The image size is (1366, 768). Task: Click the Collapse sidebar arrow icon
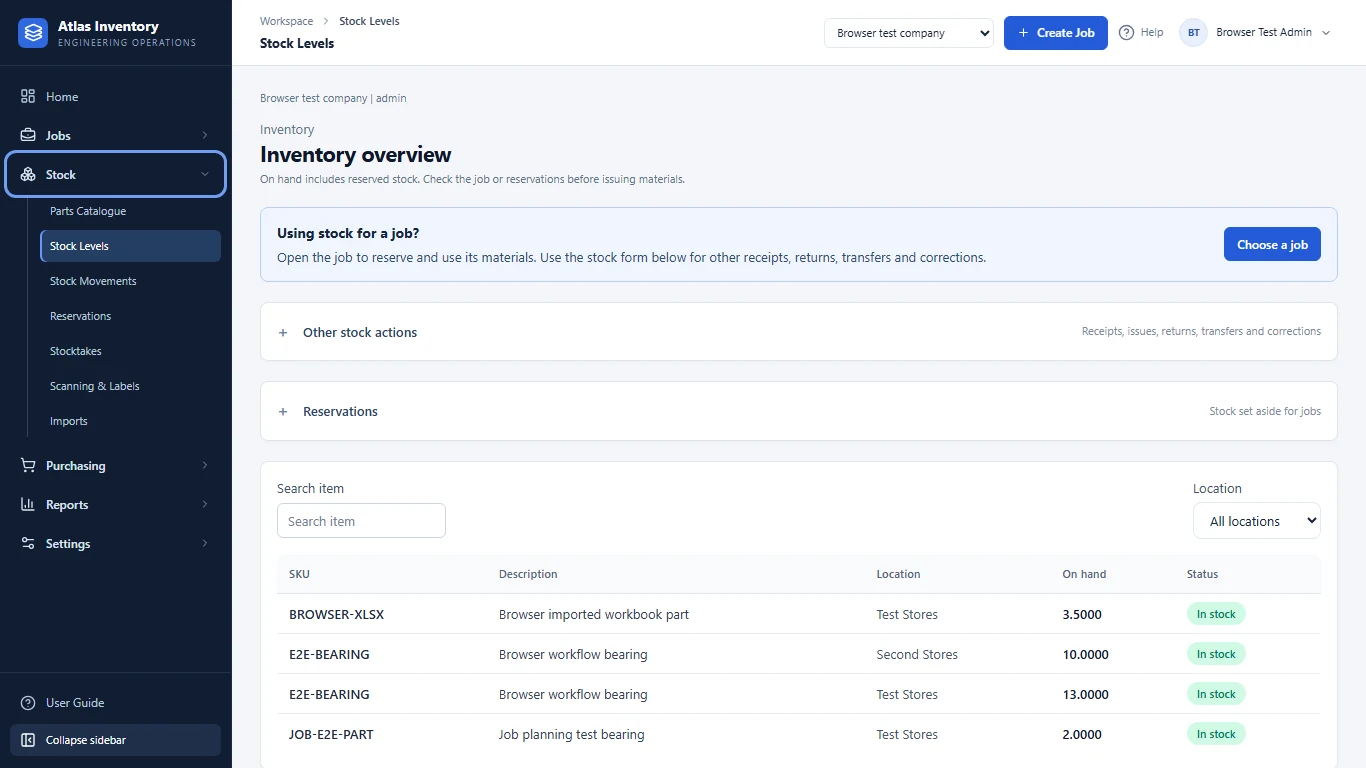[28, 741]
